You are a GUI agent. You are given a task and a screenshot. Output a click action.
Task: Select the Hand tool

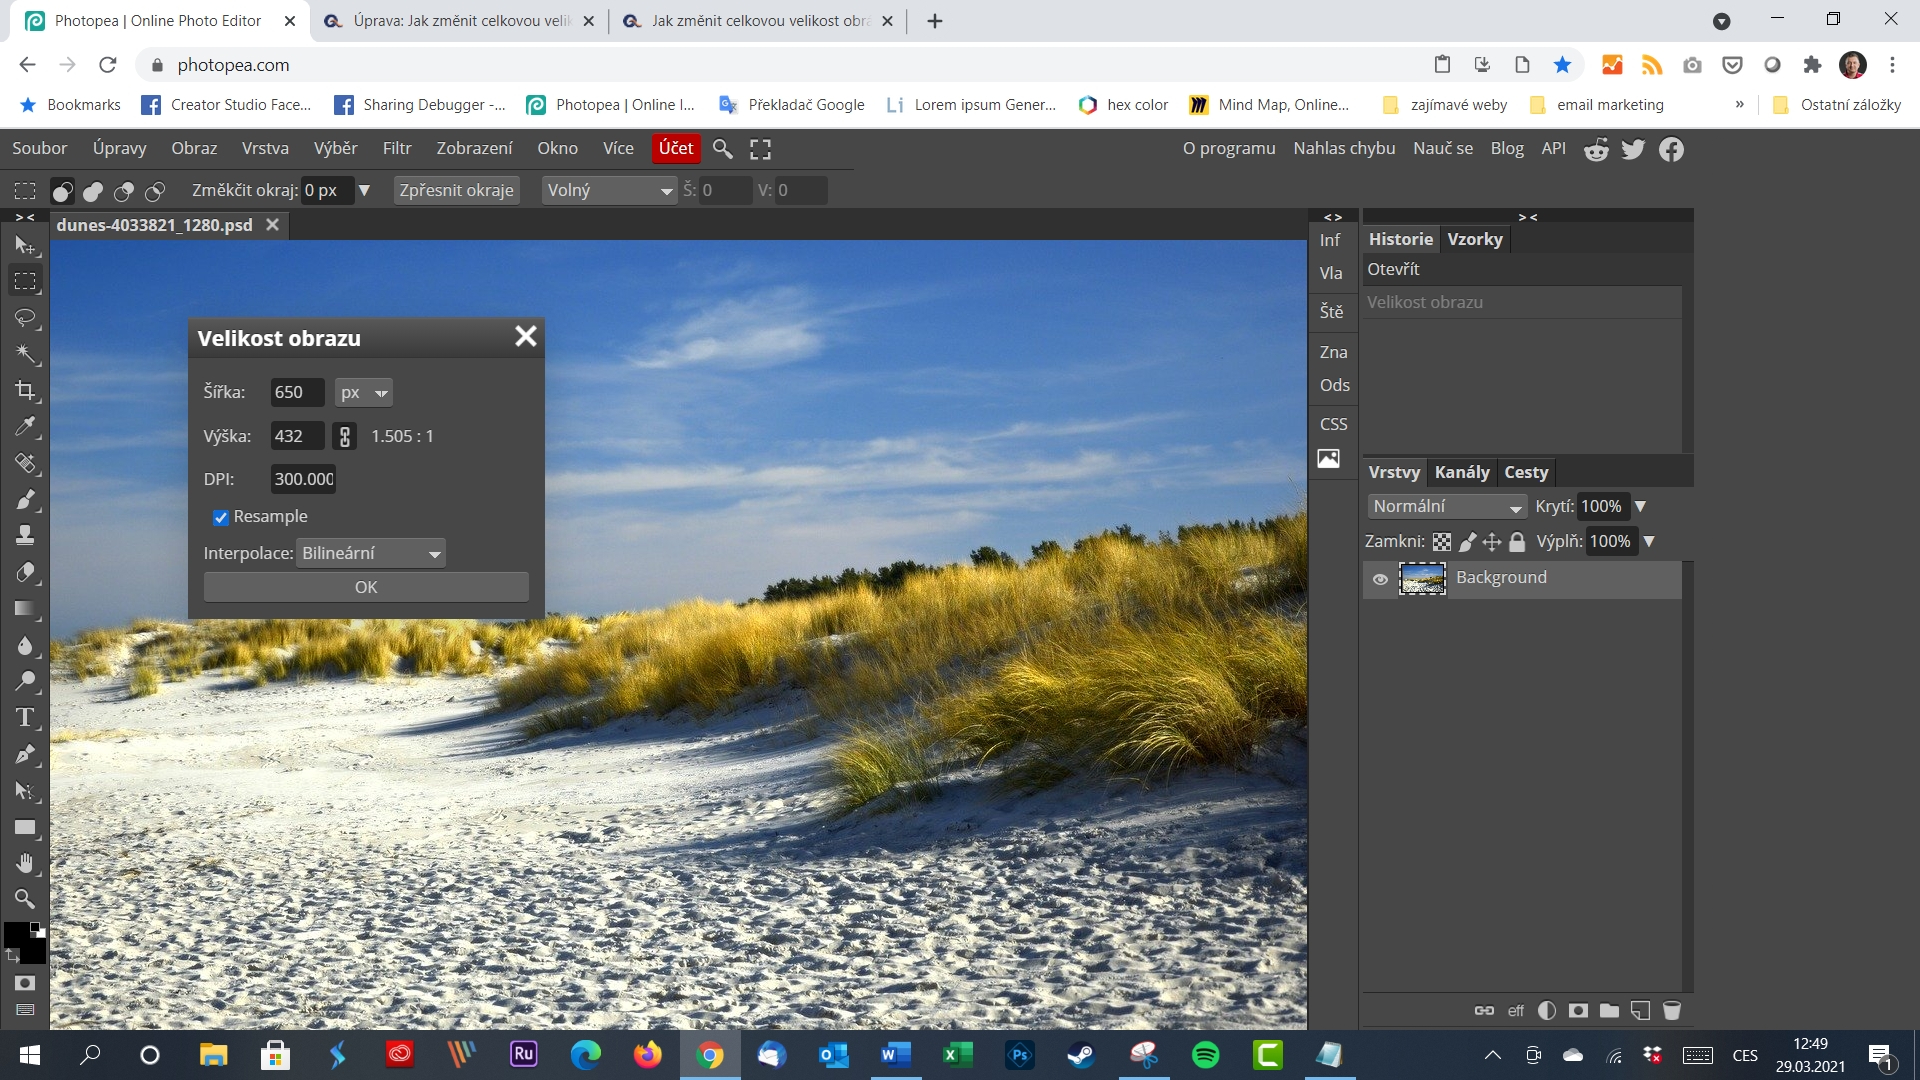pos(25,863)
